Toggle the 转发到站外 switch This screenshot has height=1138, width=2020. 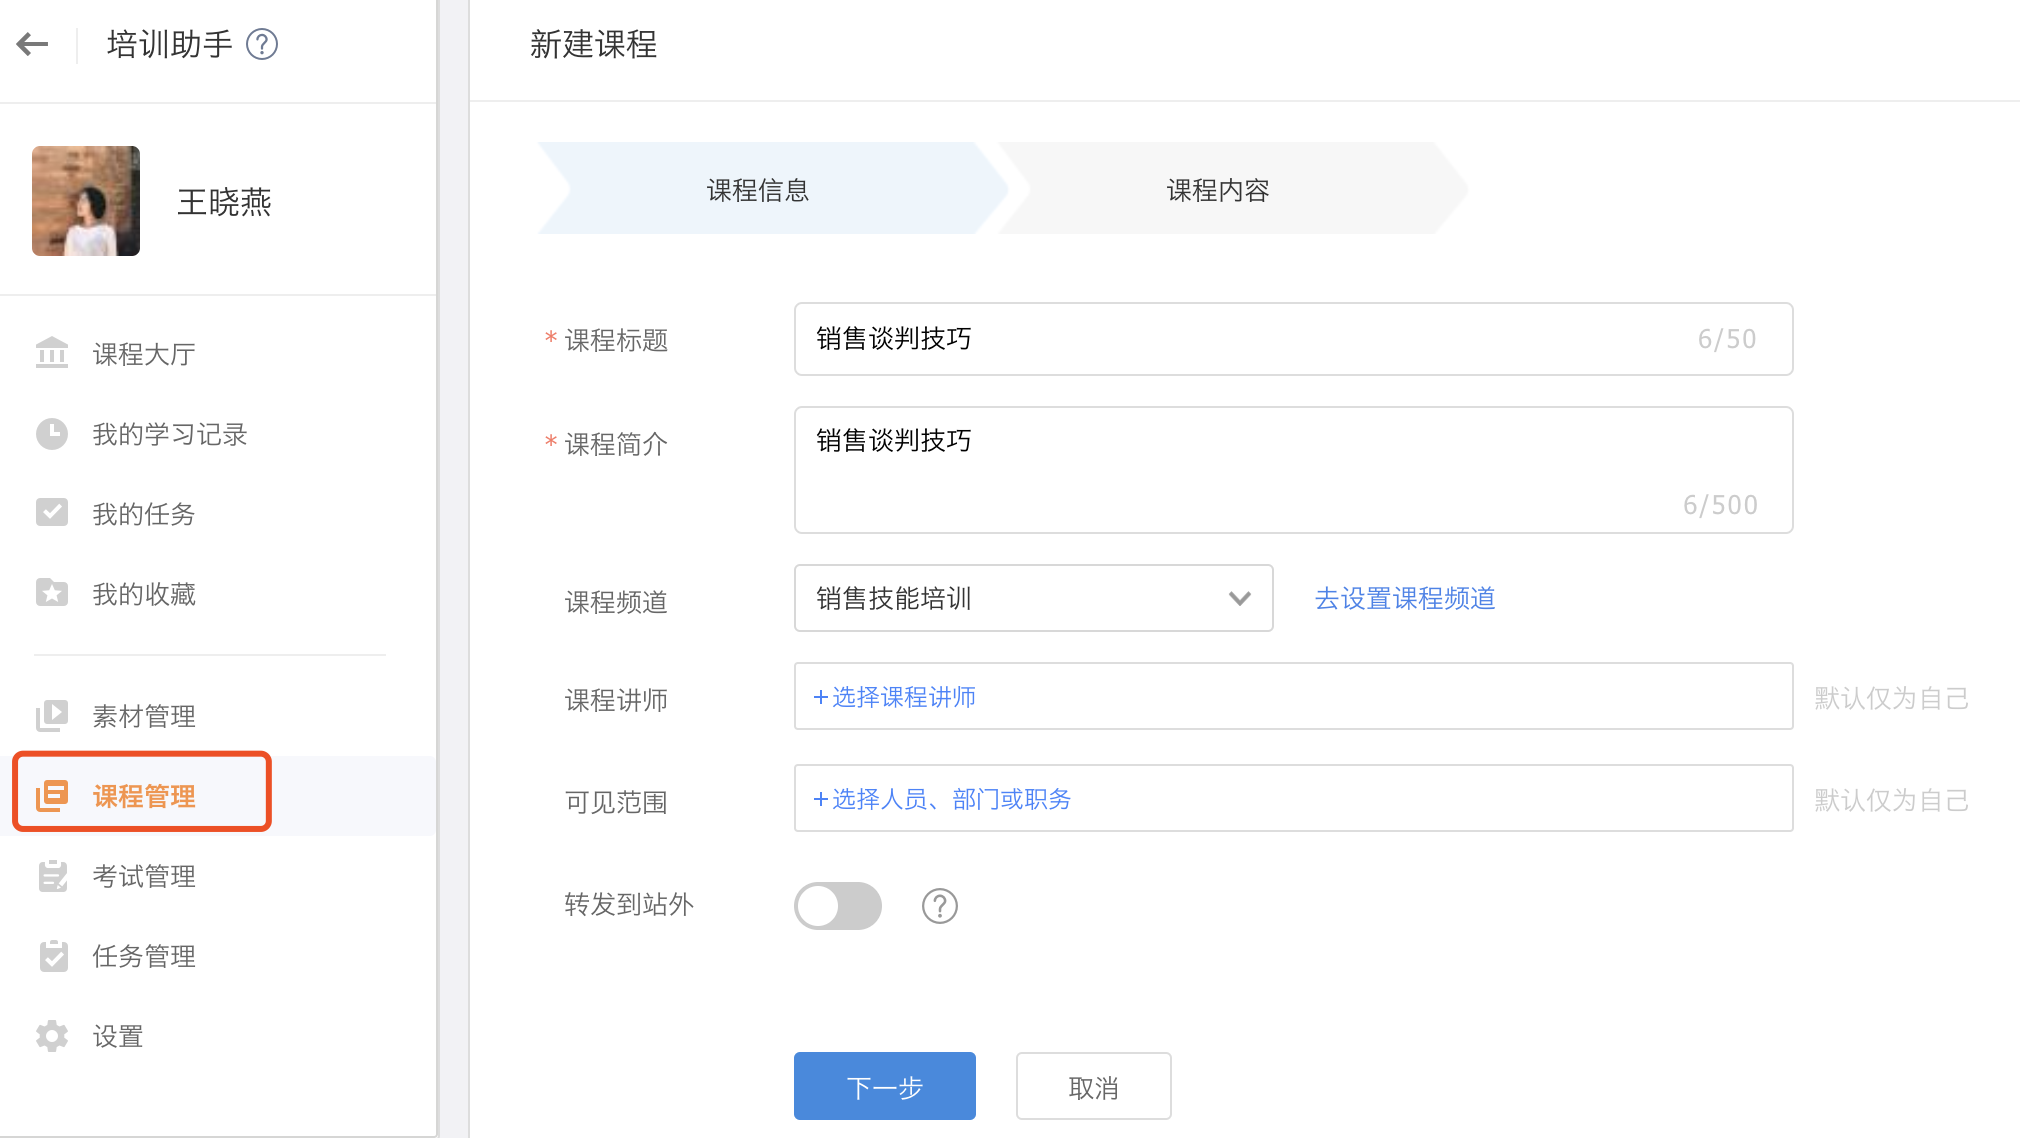[x=838, y=906]
